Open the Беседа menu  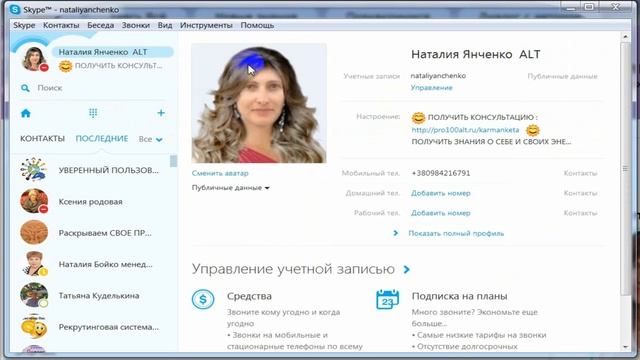100,25
